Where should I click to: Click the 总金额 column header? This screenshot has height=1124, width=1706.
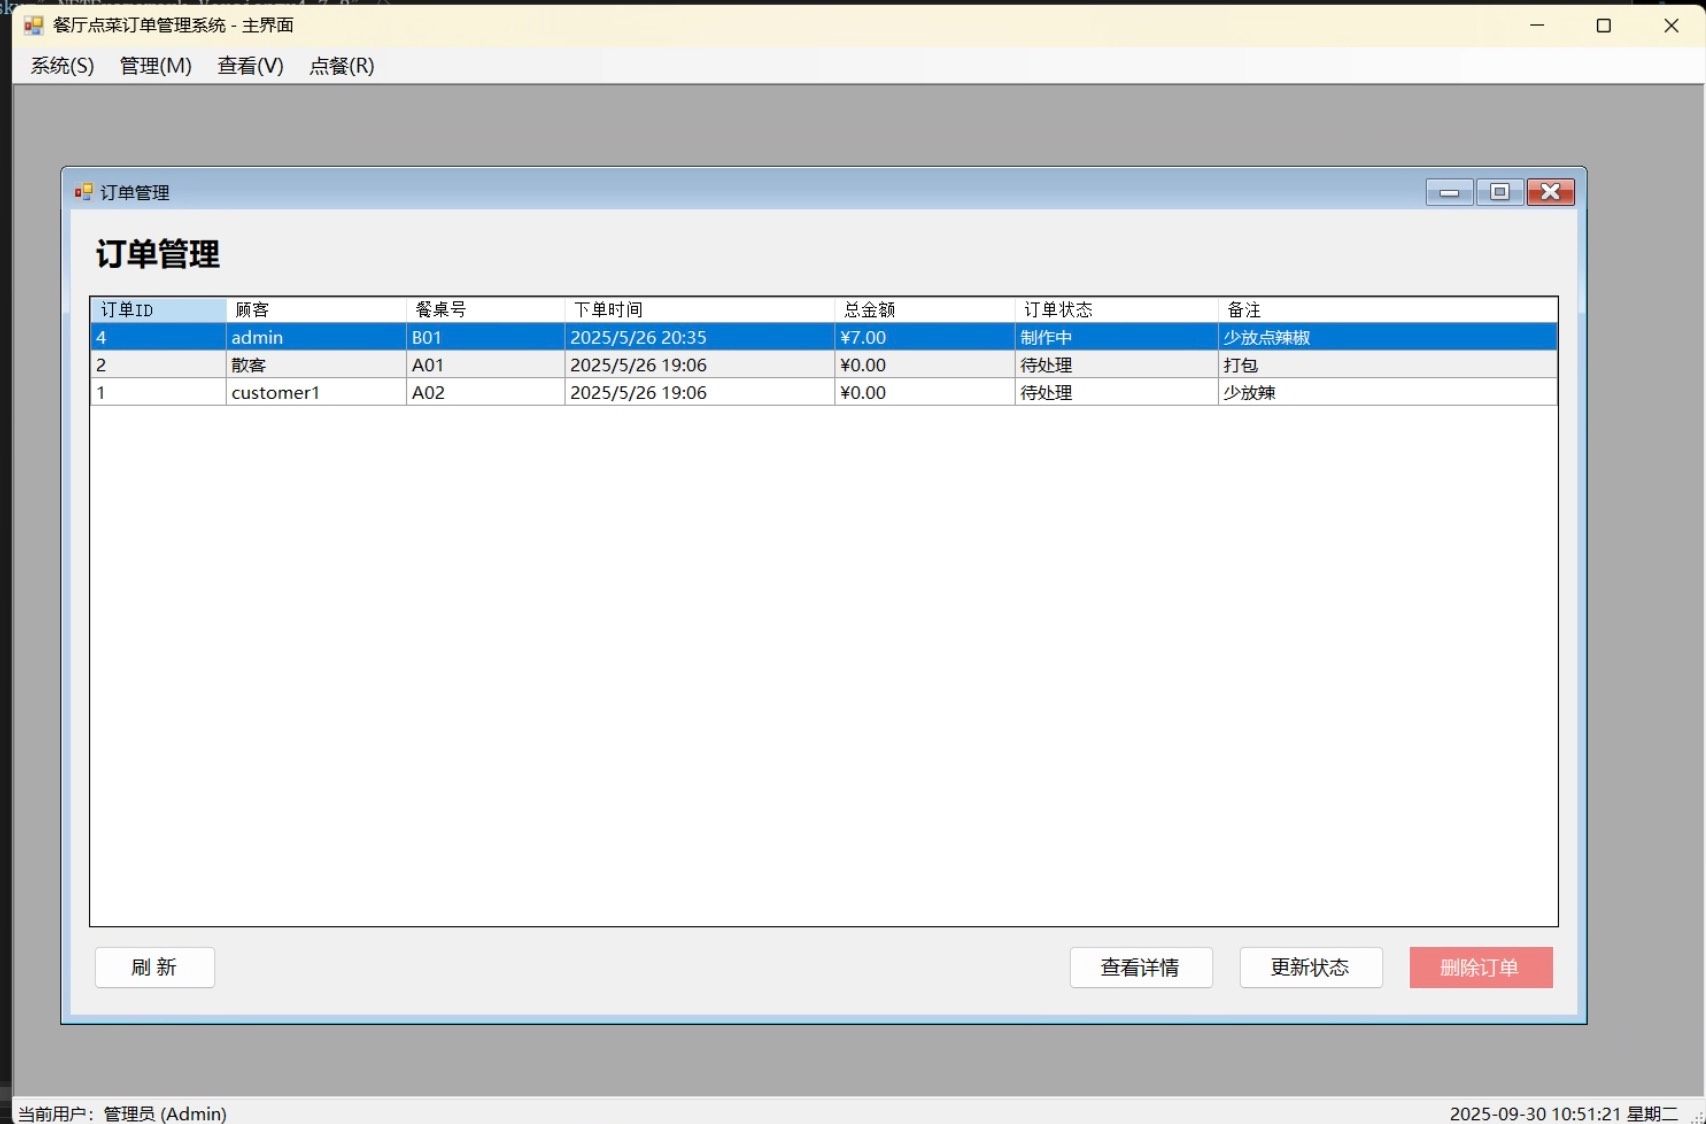pos(923,310)
